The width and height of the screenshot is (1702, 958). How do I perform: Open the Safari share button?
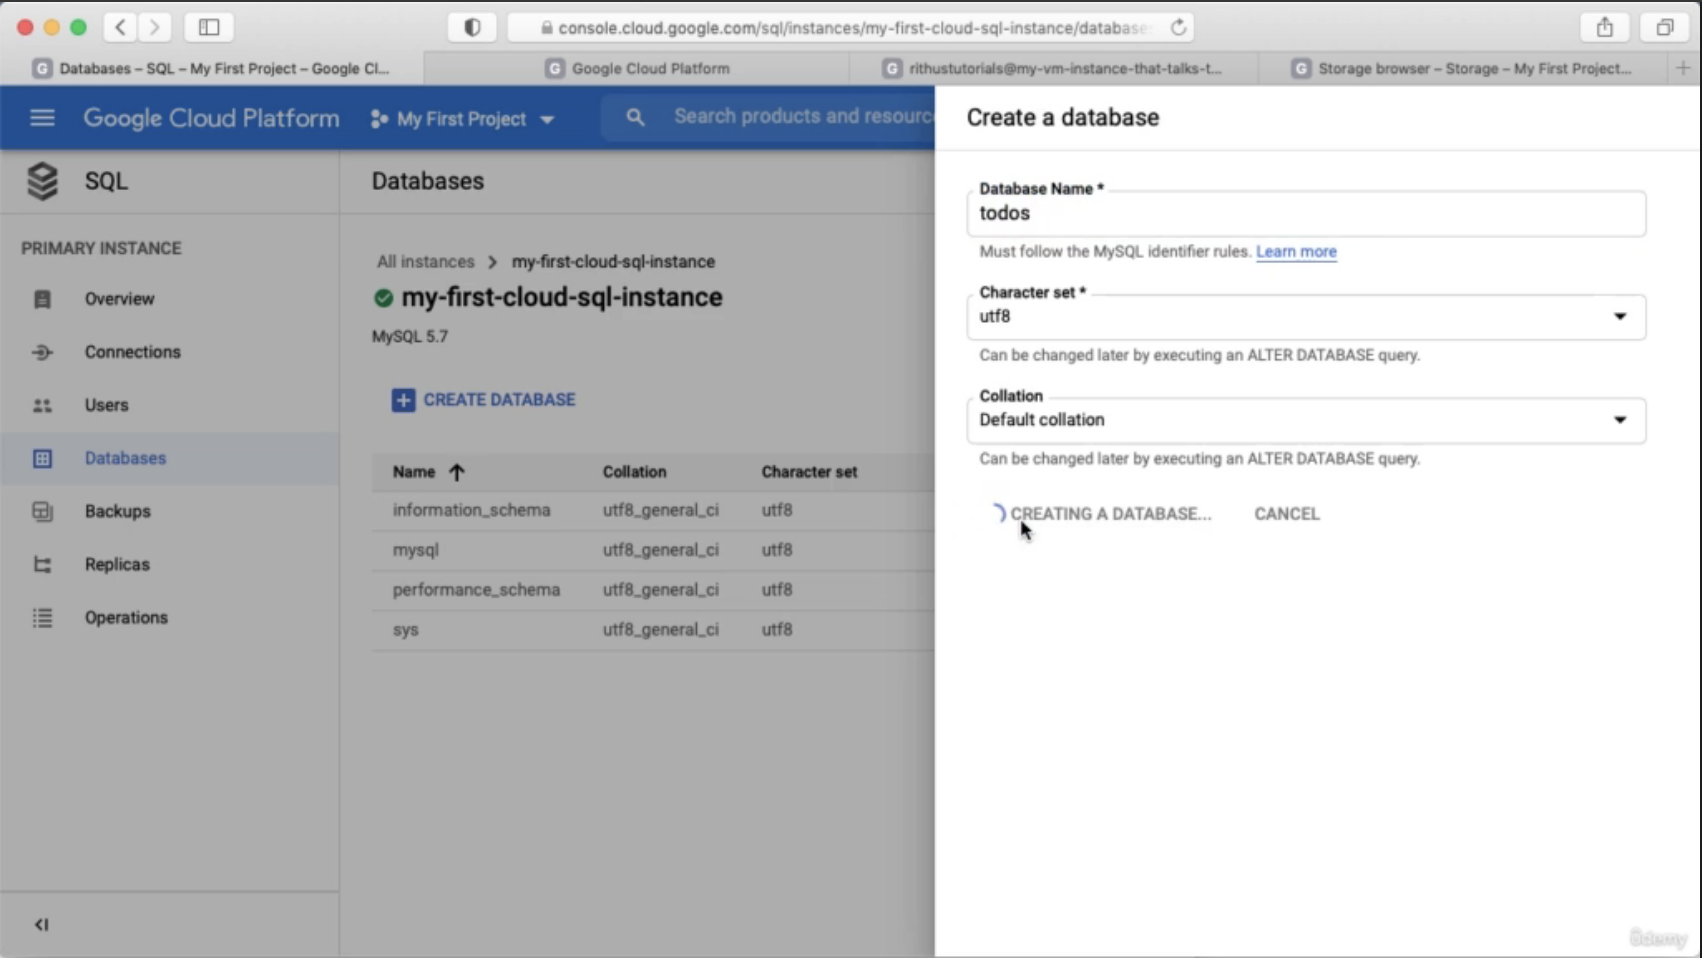1605,27
